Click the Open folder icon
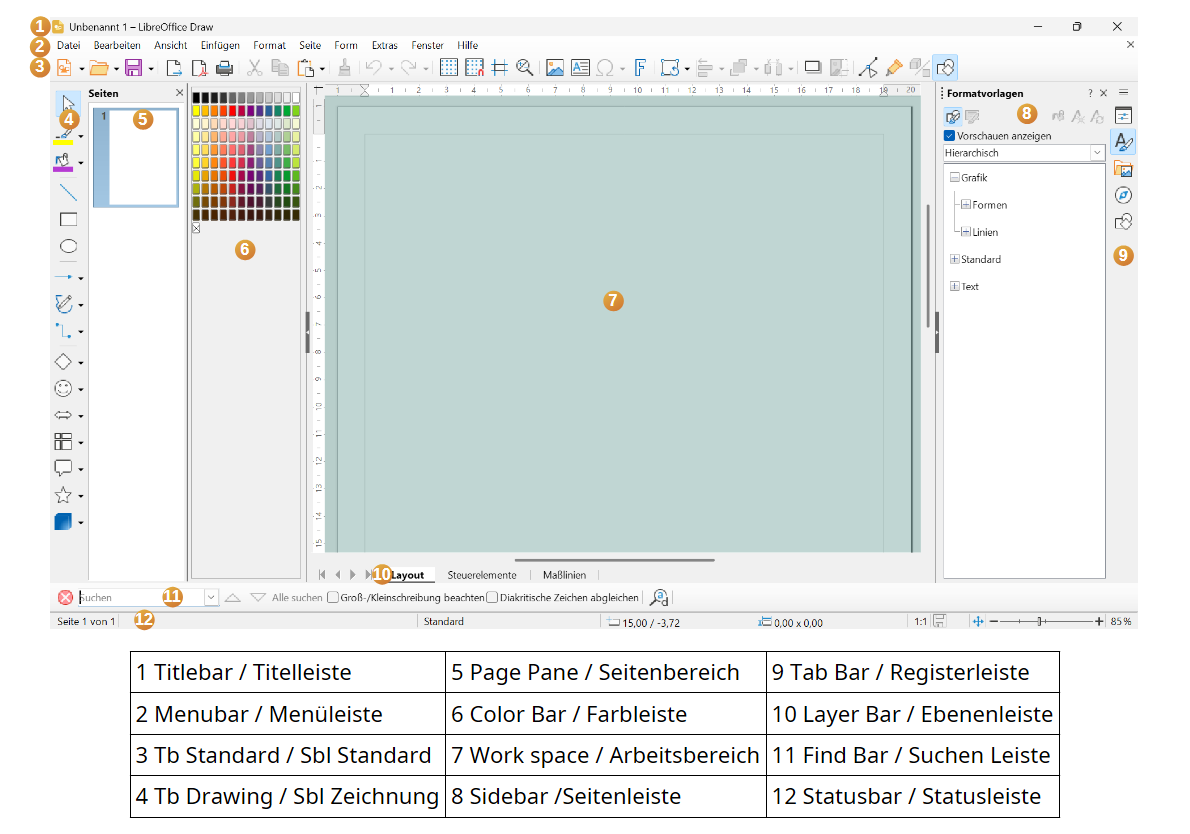Image resolution: width=1190 pixels, height=834 pixels. 99,68
